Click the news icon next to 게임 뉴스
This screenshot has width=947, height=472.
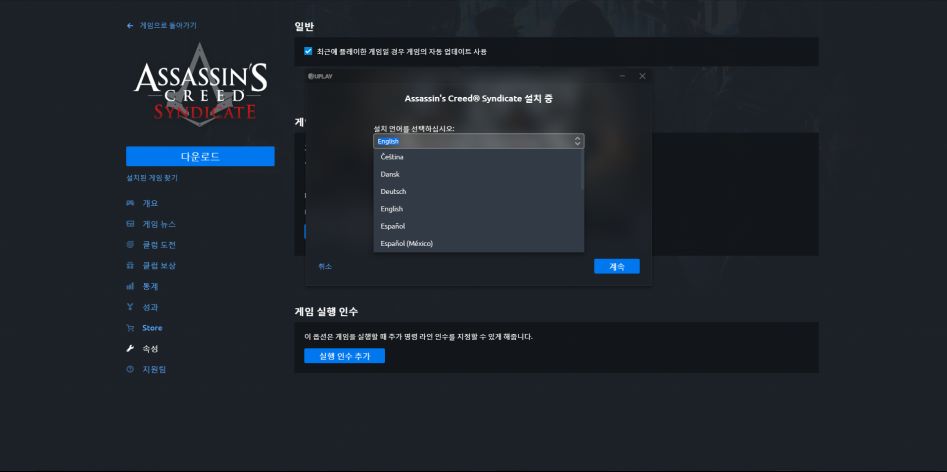[x=130, y=224]
